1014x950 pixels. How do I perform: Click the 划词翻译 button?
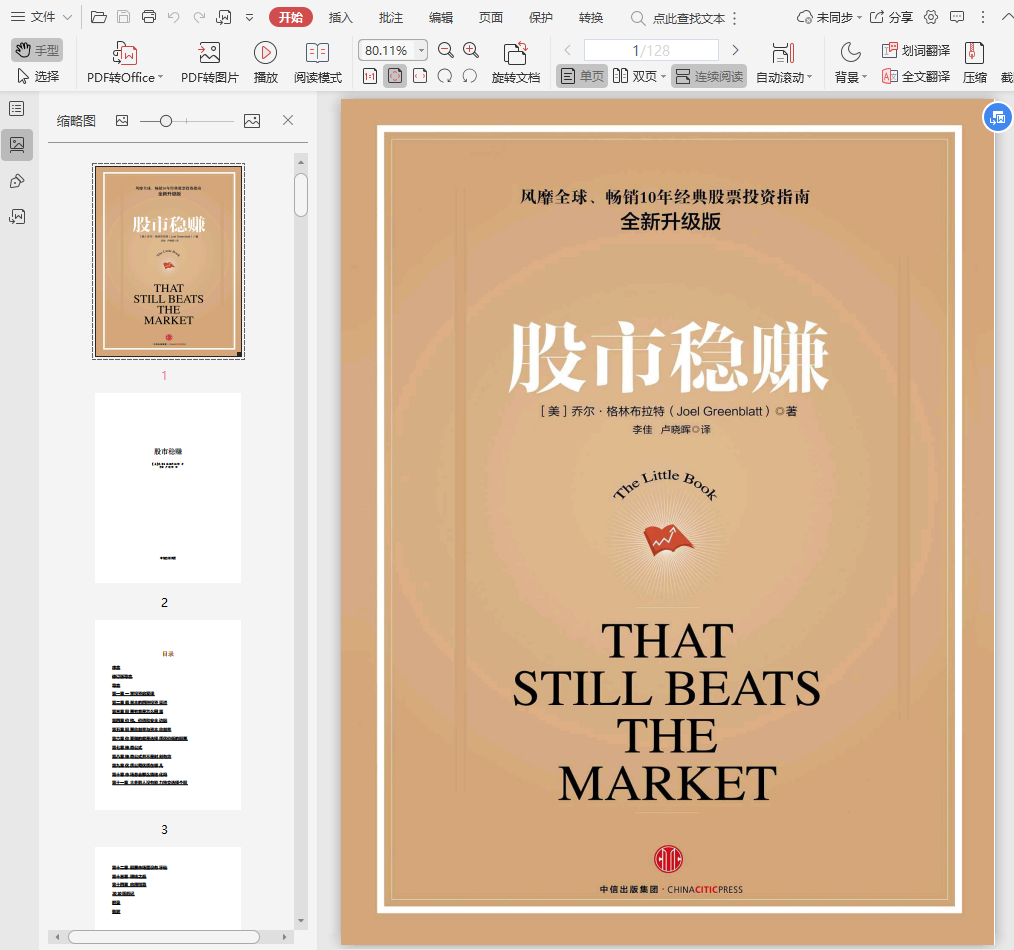[x=916, y=50]
